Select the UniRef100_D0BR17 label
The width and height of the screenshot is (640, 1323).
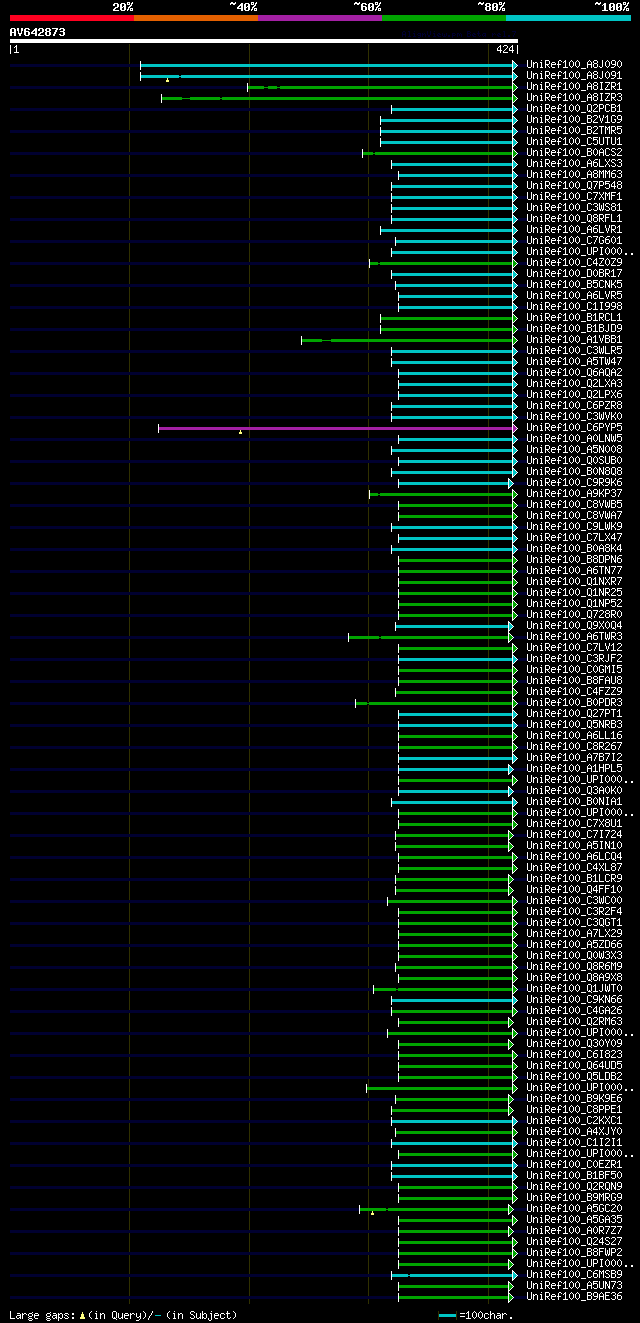(x=574, y=274)
